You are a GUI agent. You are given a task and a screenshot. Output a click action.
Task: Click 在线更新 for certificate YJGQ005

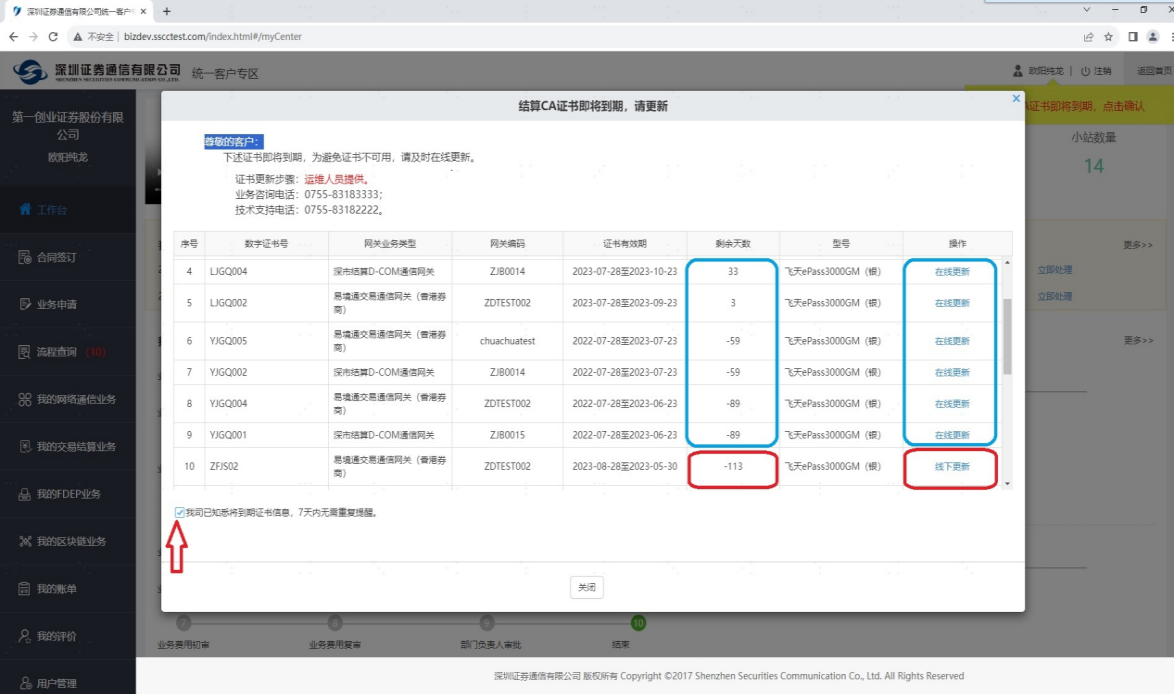click(x=952, y=341)
